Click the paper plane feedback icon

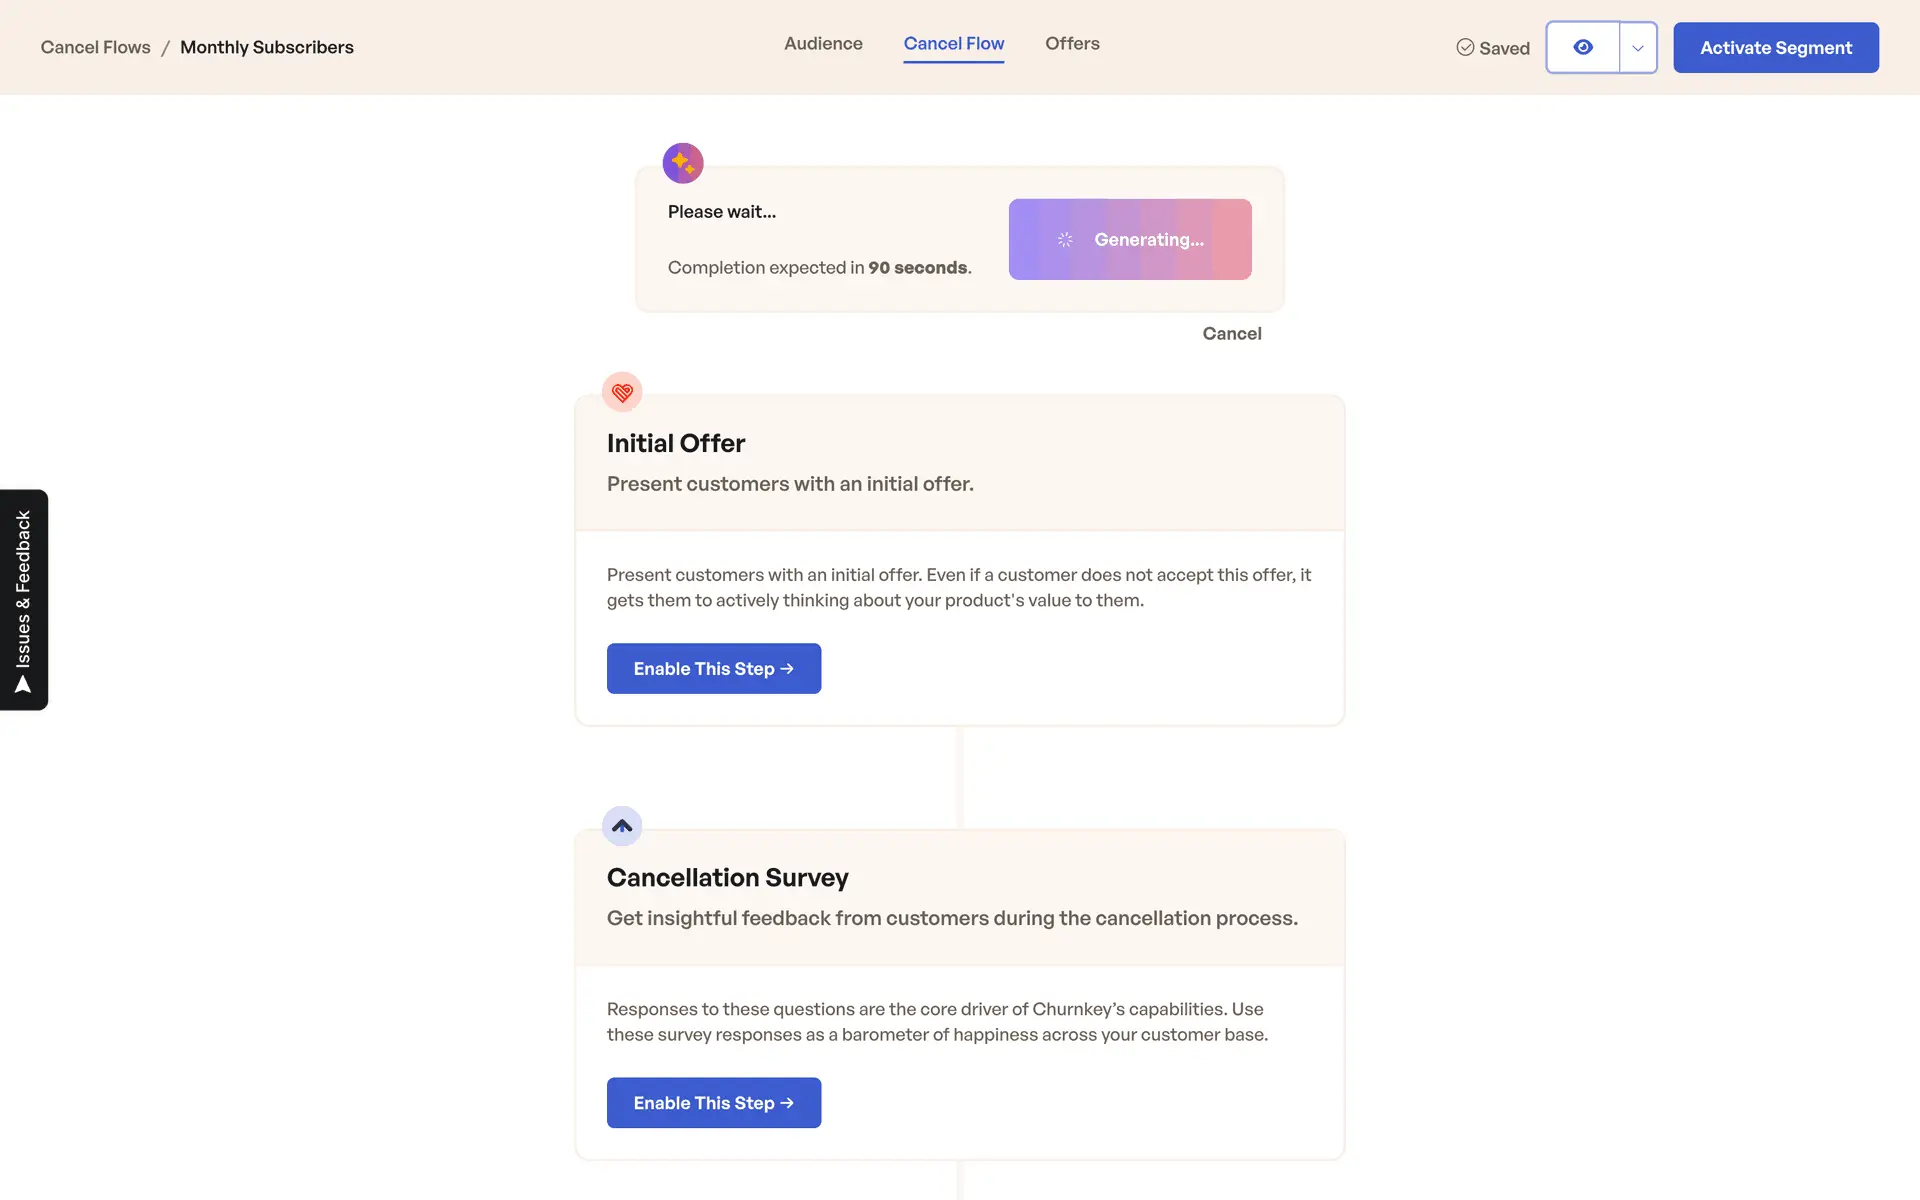23,685
